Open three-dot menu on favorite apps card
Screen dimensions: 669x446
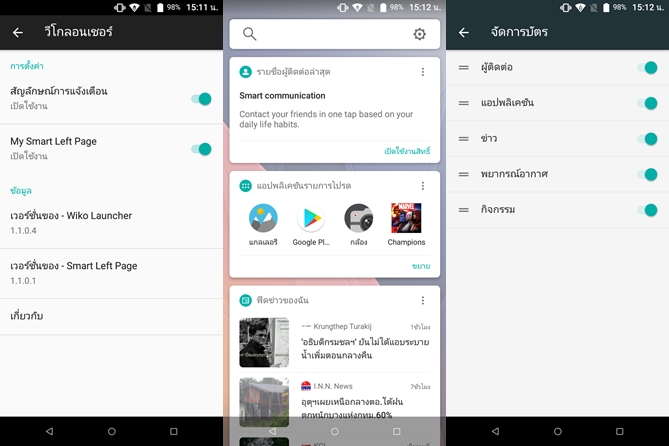423,186
